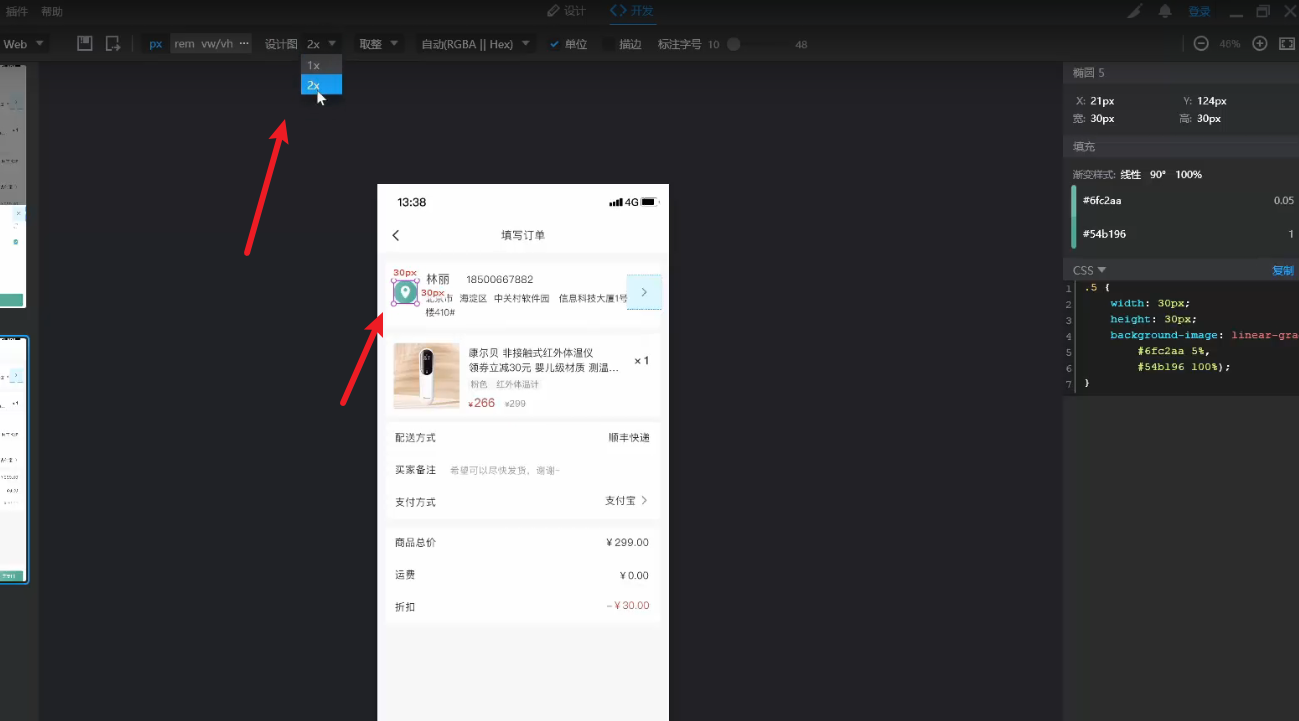Image resolution: width=1299 pixels, height=721 pixels.
Task: Click the blue chevron beside the address
Action: tap(644, 292)
